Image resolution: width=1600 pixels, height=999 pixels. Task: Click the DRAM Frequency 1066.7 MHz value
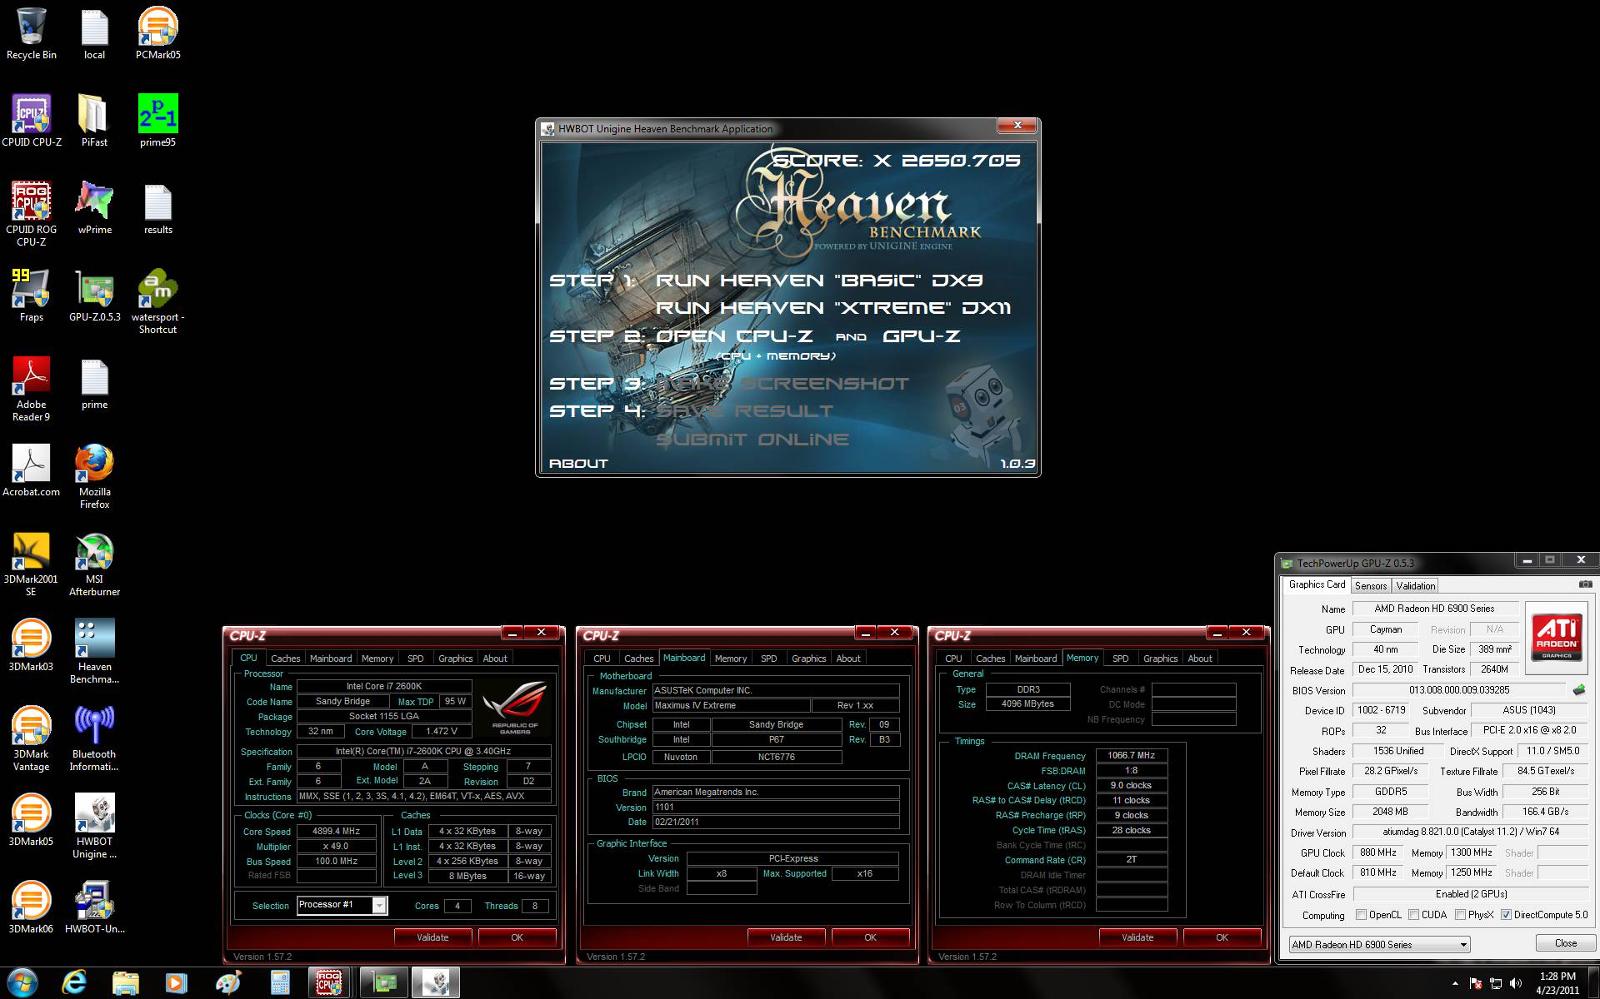[1131, 756]
